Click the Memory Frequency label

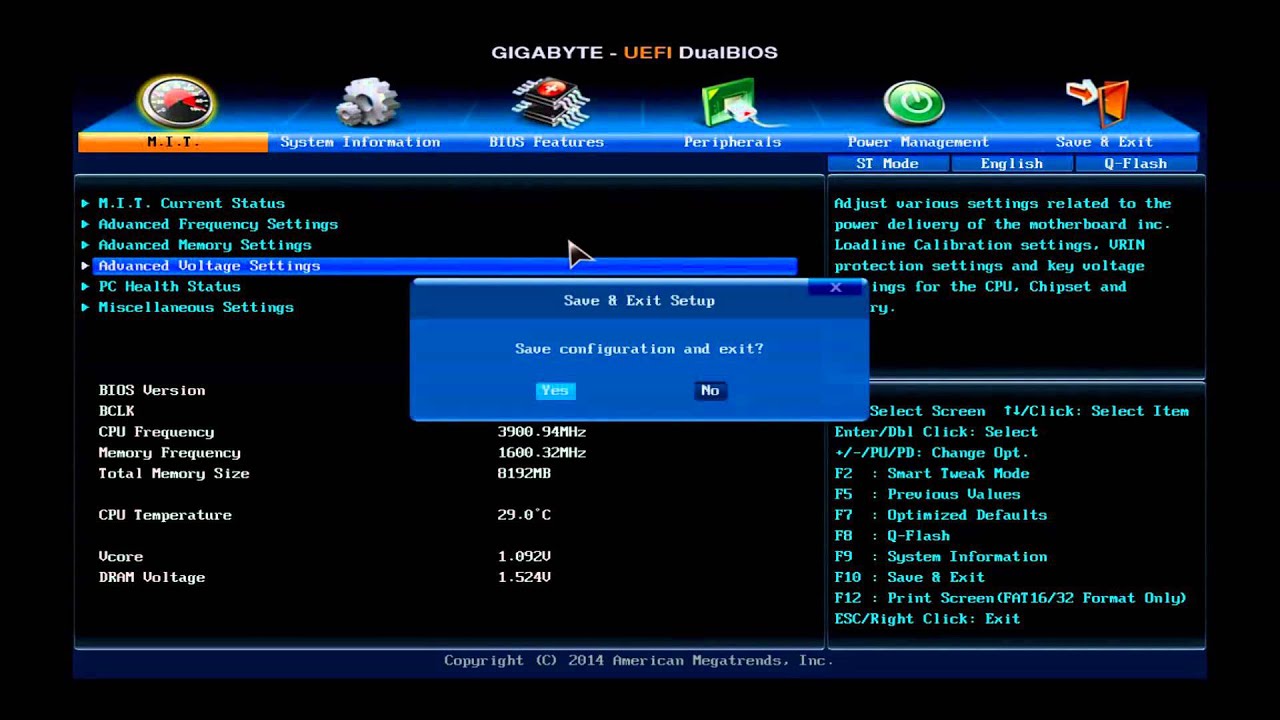(169, 453)
